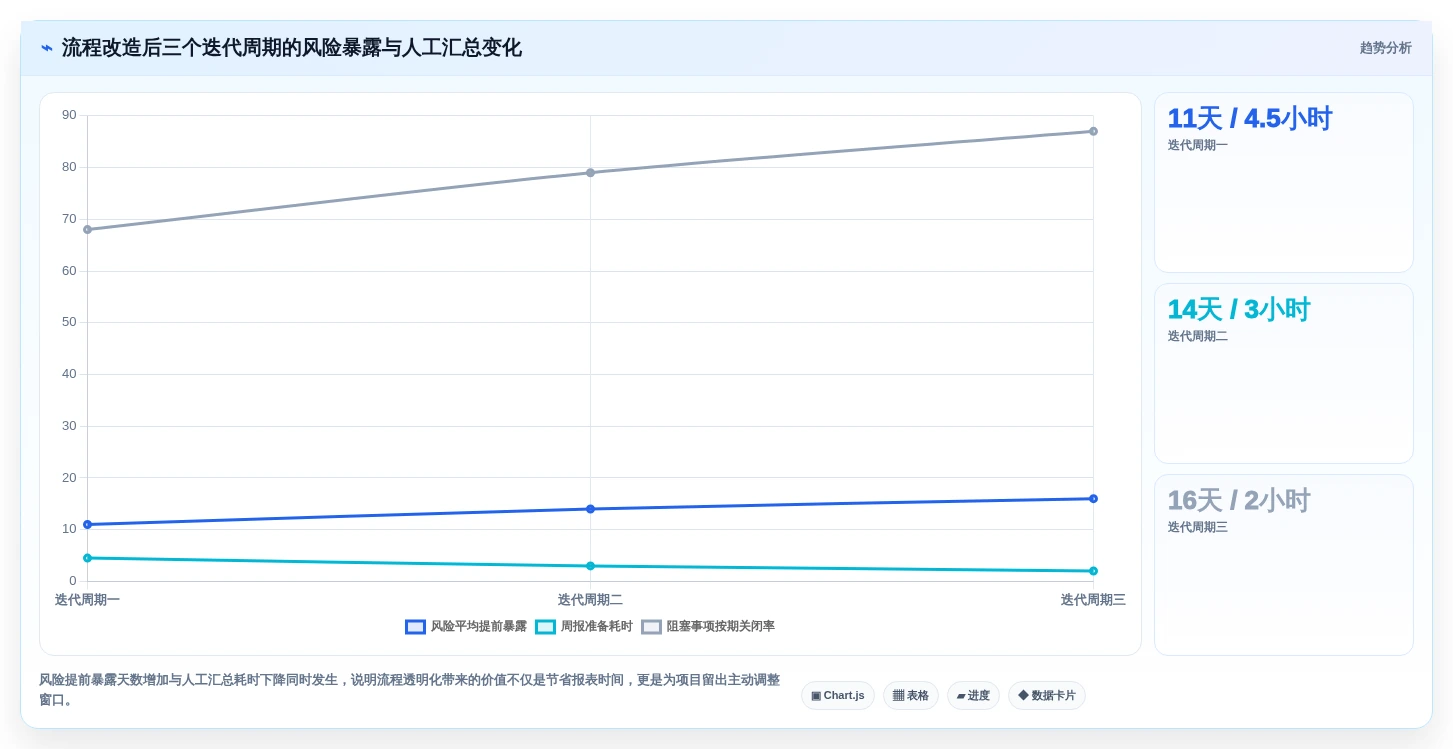This screenshot has height=749, width=1453.
Task: Click the cyan data point at 迭代周期二
Action: tap(590, 566)
